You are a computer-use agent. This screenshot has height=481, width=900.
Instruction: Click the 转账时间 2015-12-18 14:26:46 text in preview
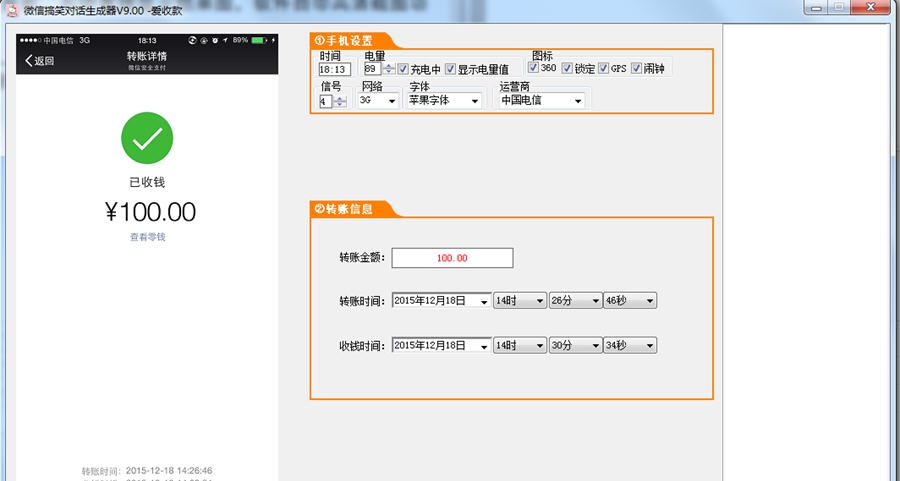(x=147, y=471)
